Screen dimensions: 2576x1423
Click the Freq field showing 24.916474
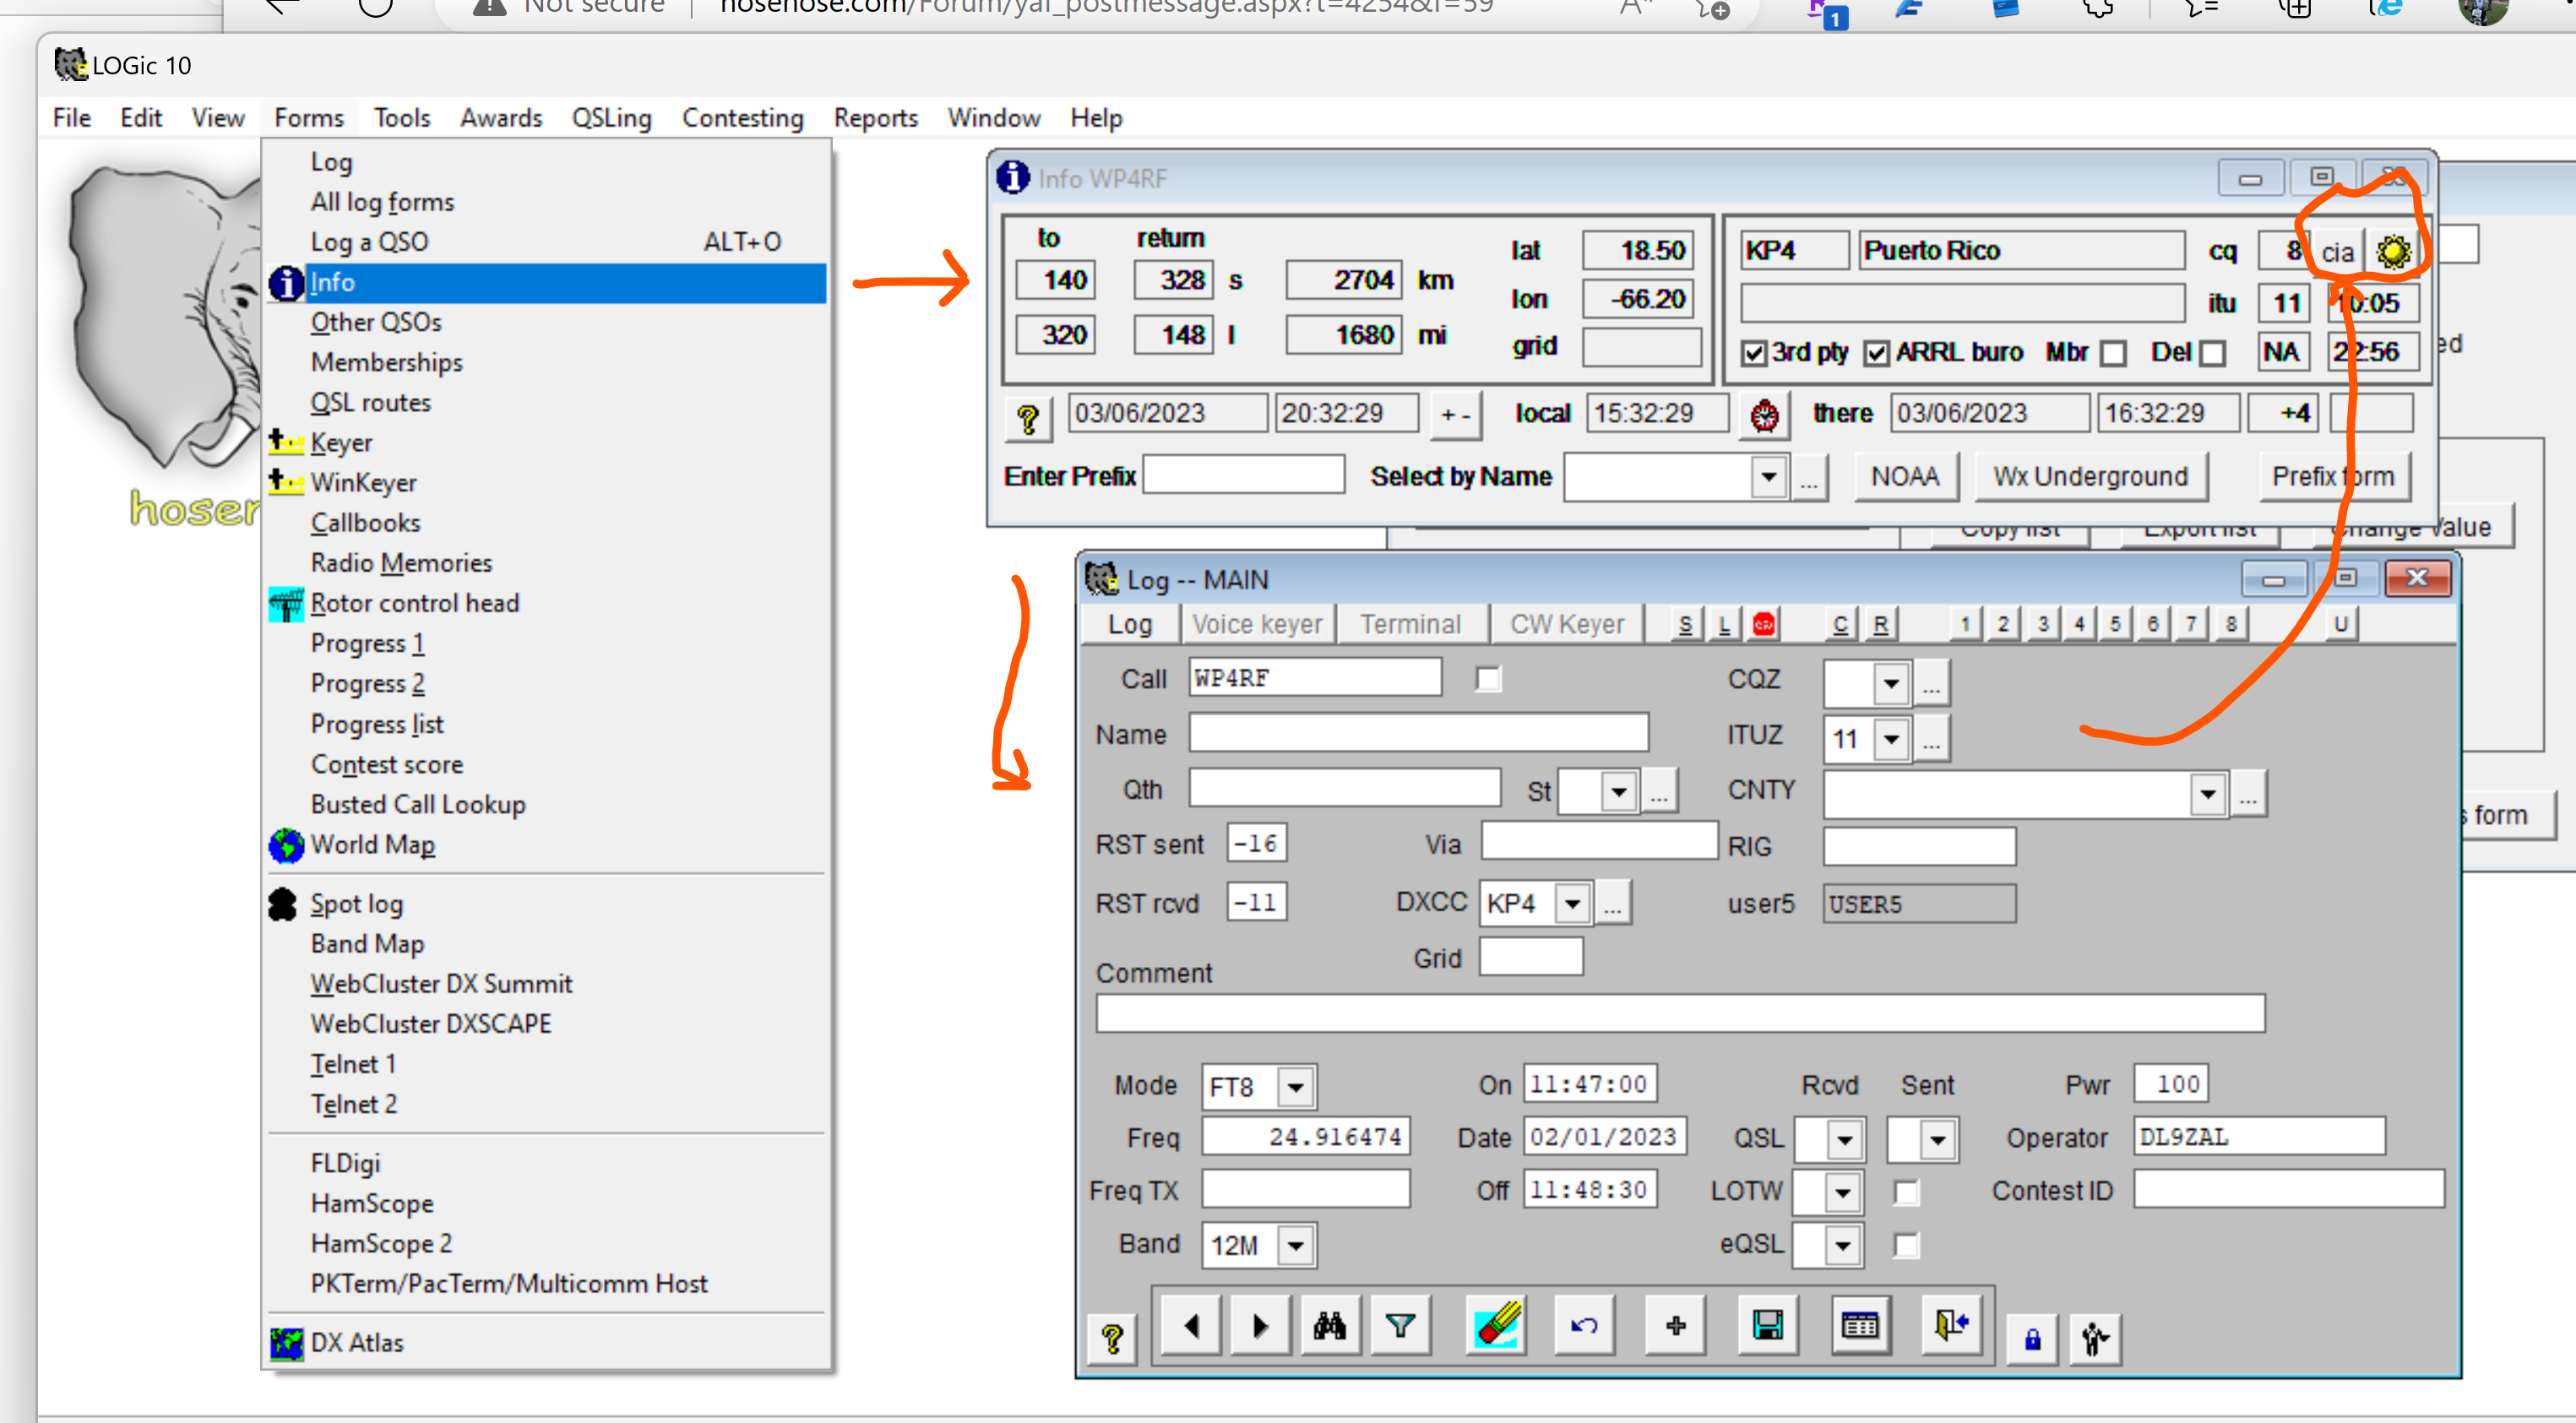[x=1305, y=1138]
